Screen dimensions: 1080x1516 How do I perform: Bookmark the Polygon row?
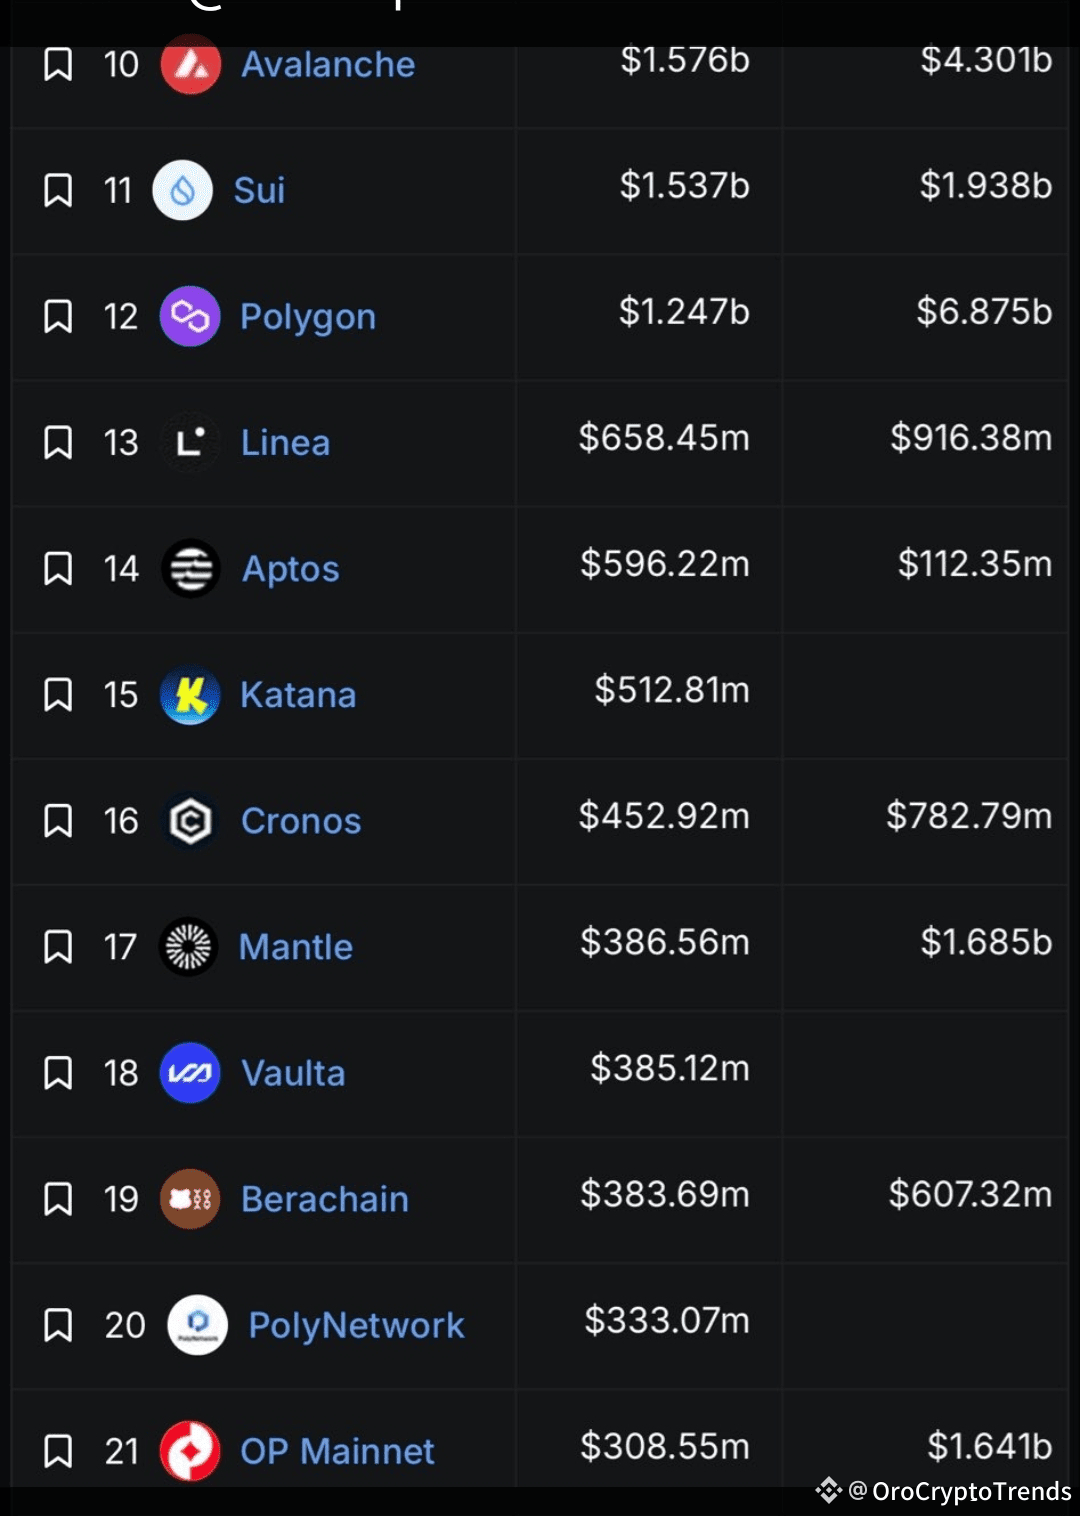(58, 316)
